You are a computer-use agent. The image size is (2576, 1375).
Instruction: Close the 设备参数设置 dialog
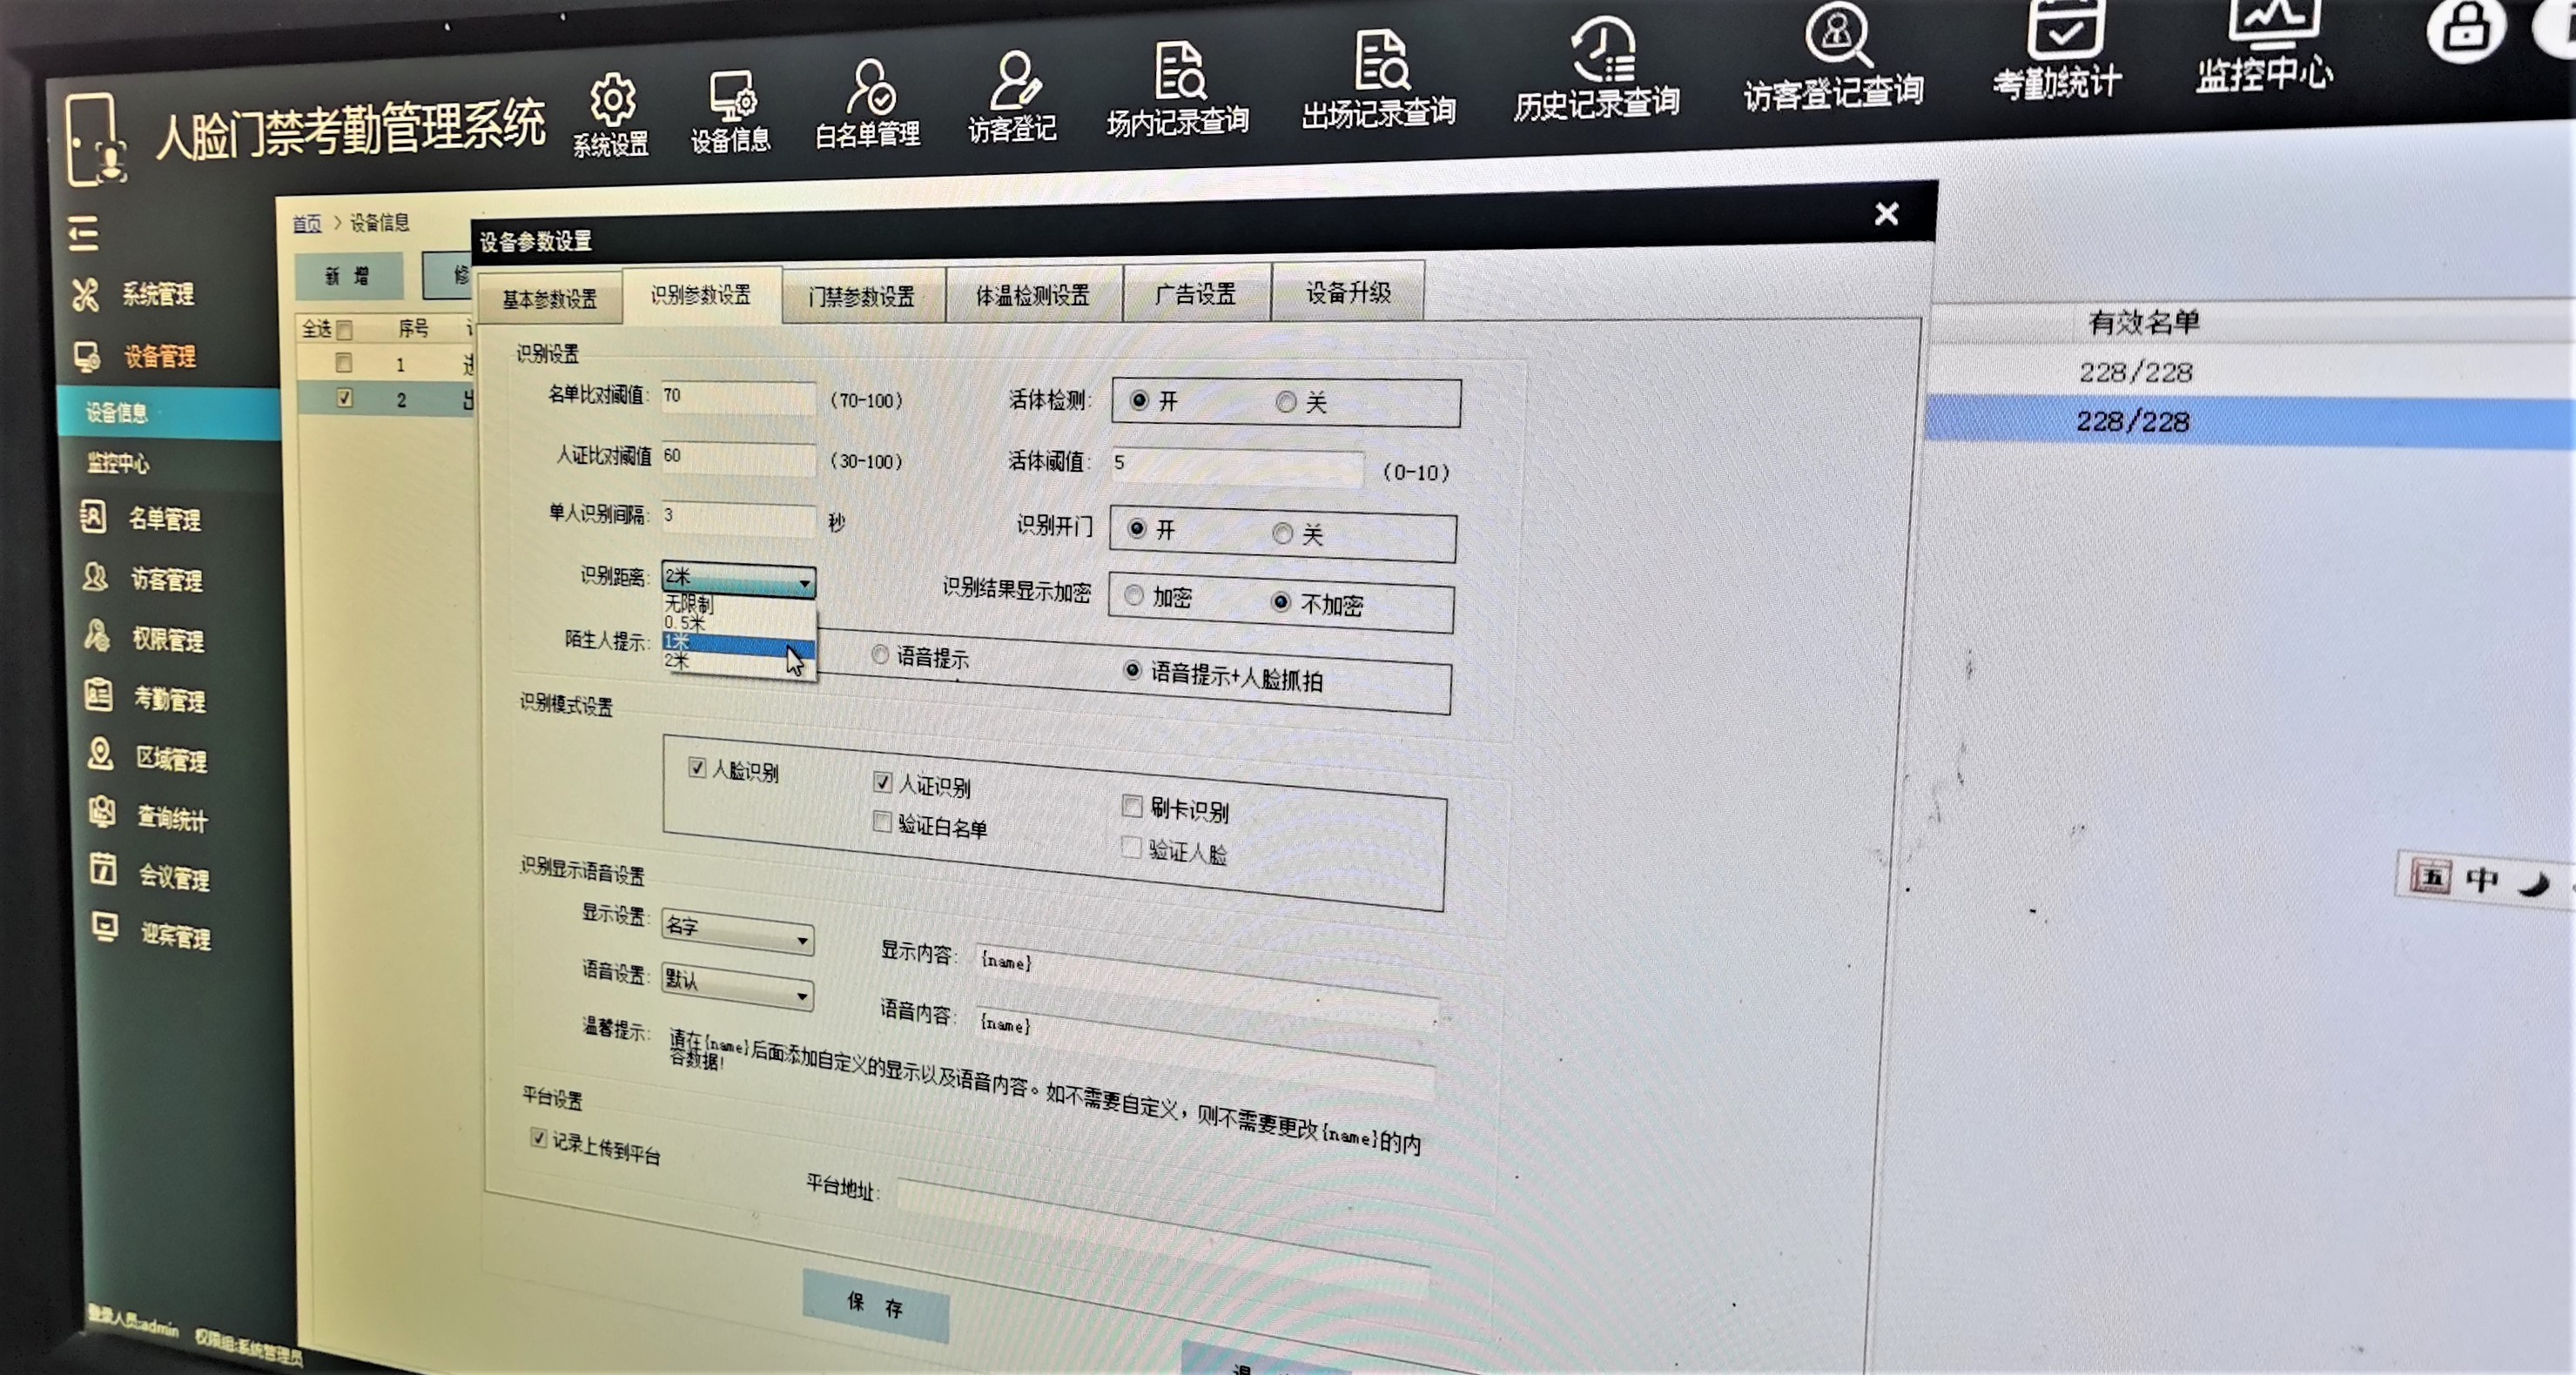pyautogui.click(x=1886, y=213)
